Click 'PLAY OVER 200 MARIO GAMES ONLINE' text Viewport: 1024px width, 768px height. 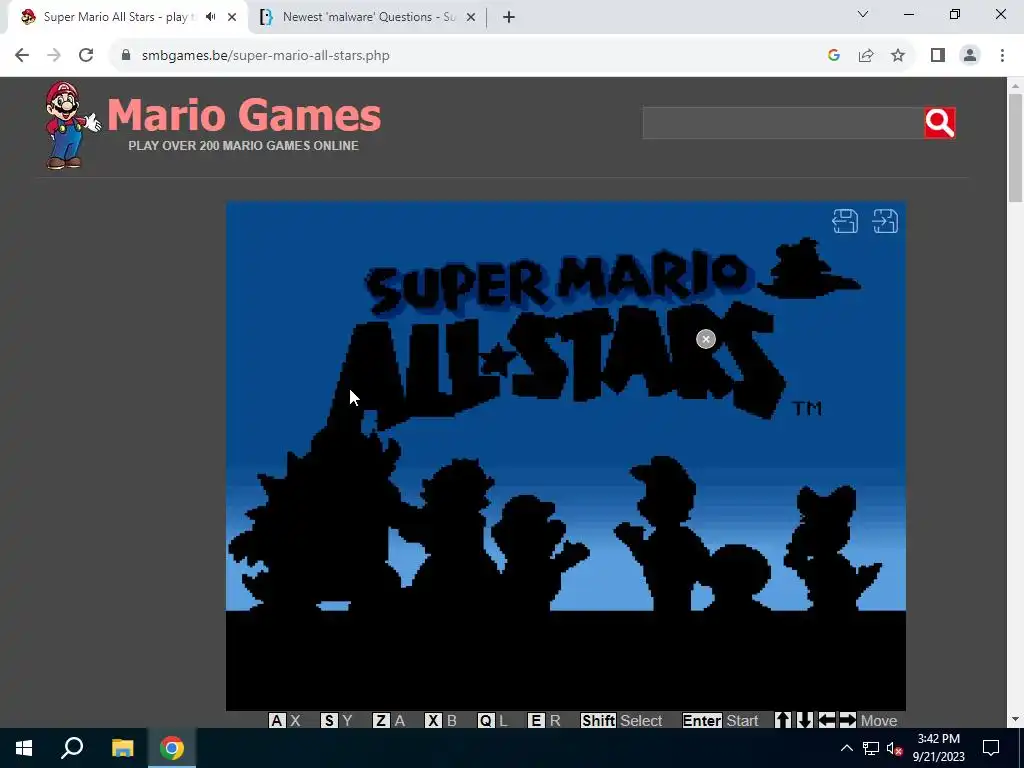pyautogui.click(x=244, y=146)
